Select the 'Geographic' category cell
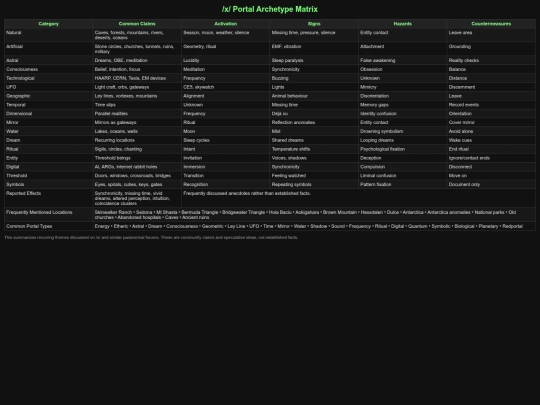 point(49,96)
